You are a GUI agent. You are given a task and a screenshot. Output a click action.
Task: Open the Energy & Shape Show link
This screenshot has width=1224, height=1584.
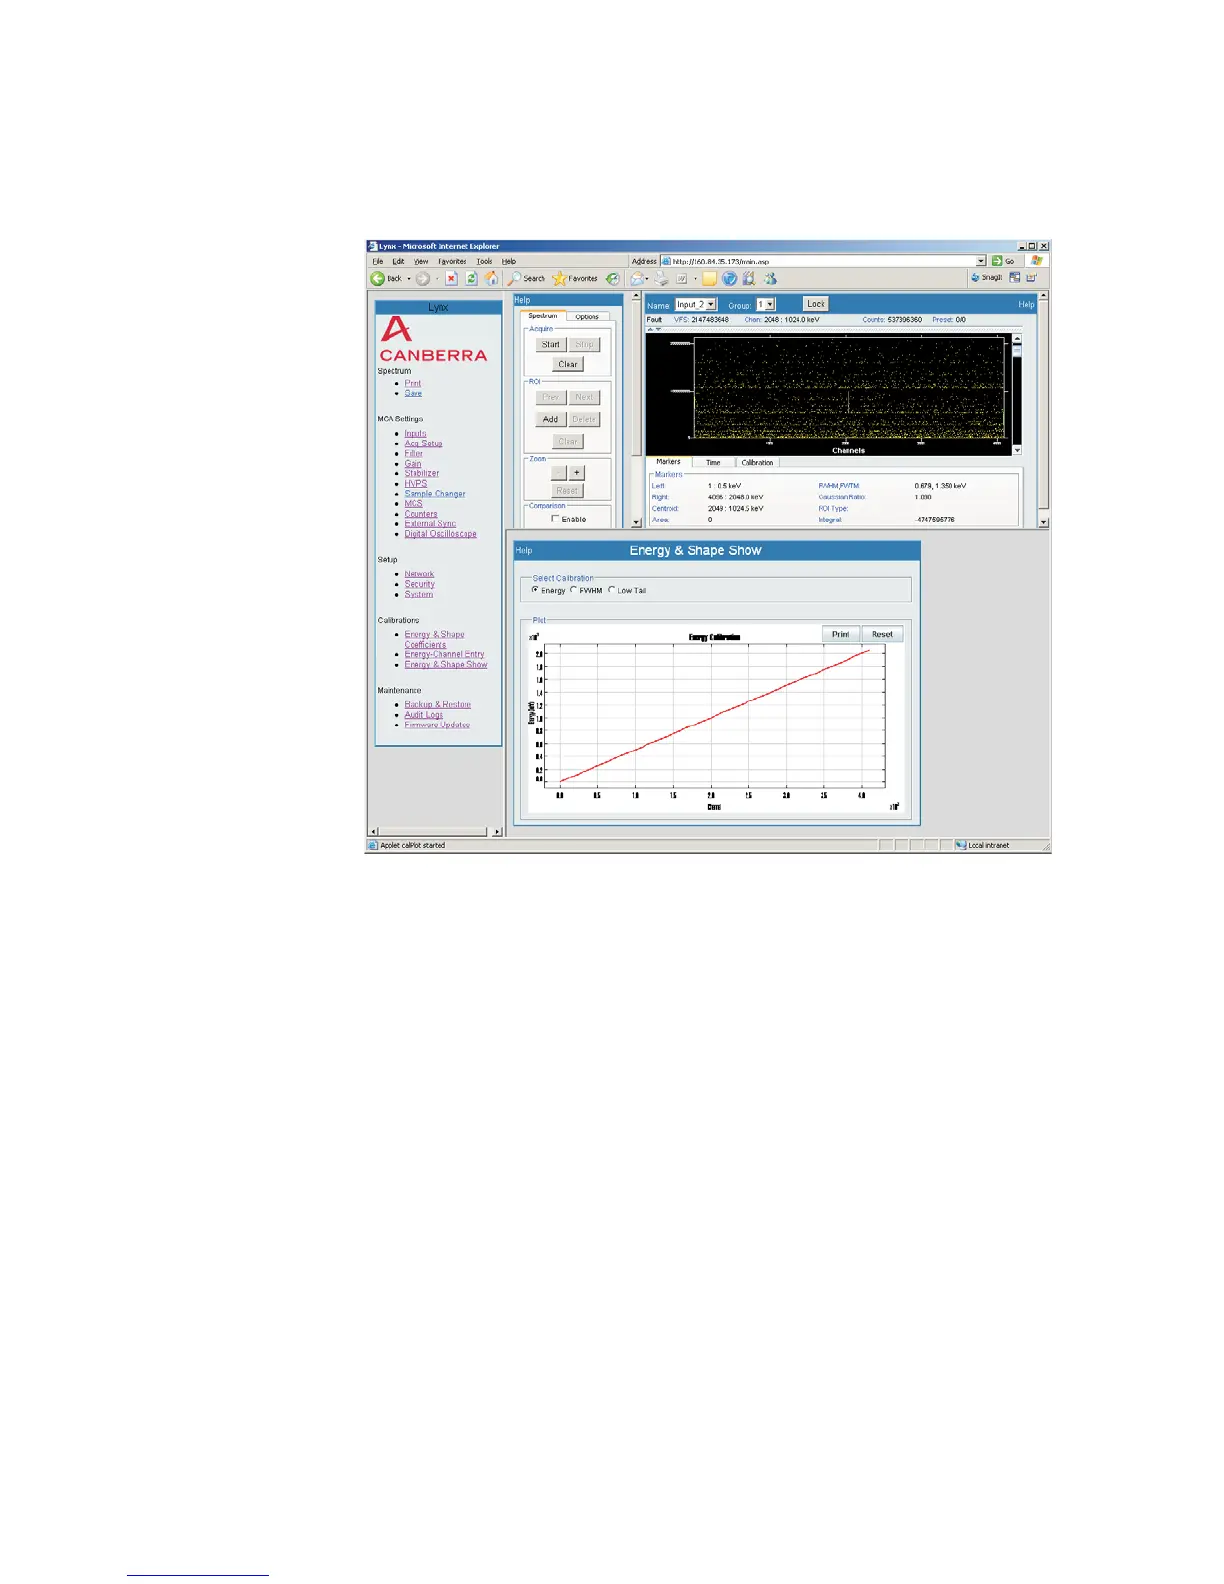click(446, 664)
